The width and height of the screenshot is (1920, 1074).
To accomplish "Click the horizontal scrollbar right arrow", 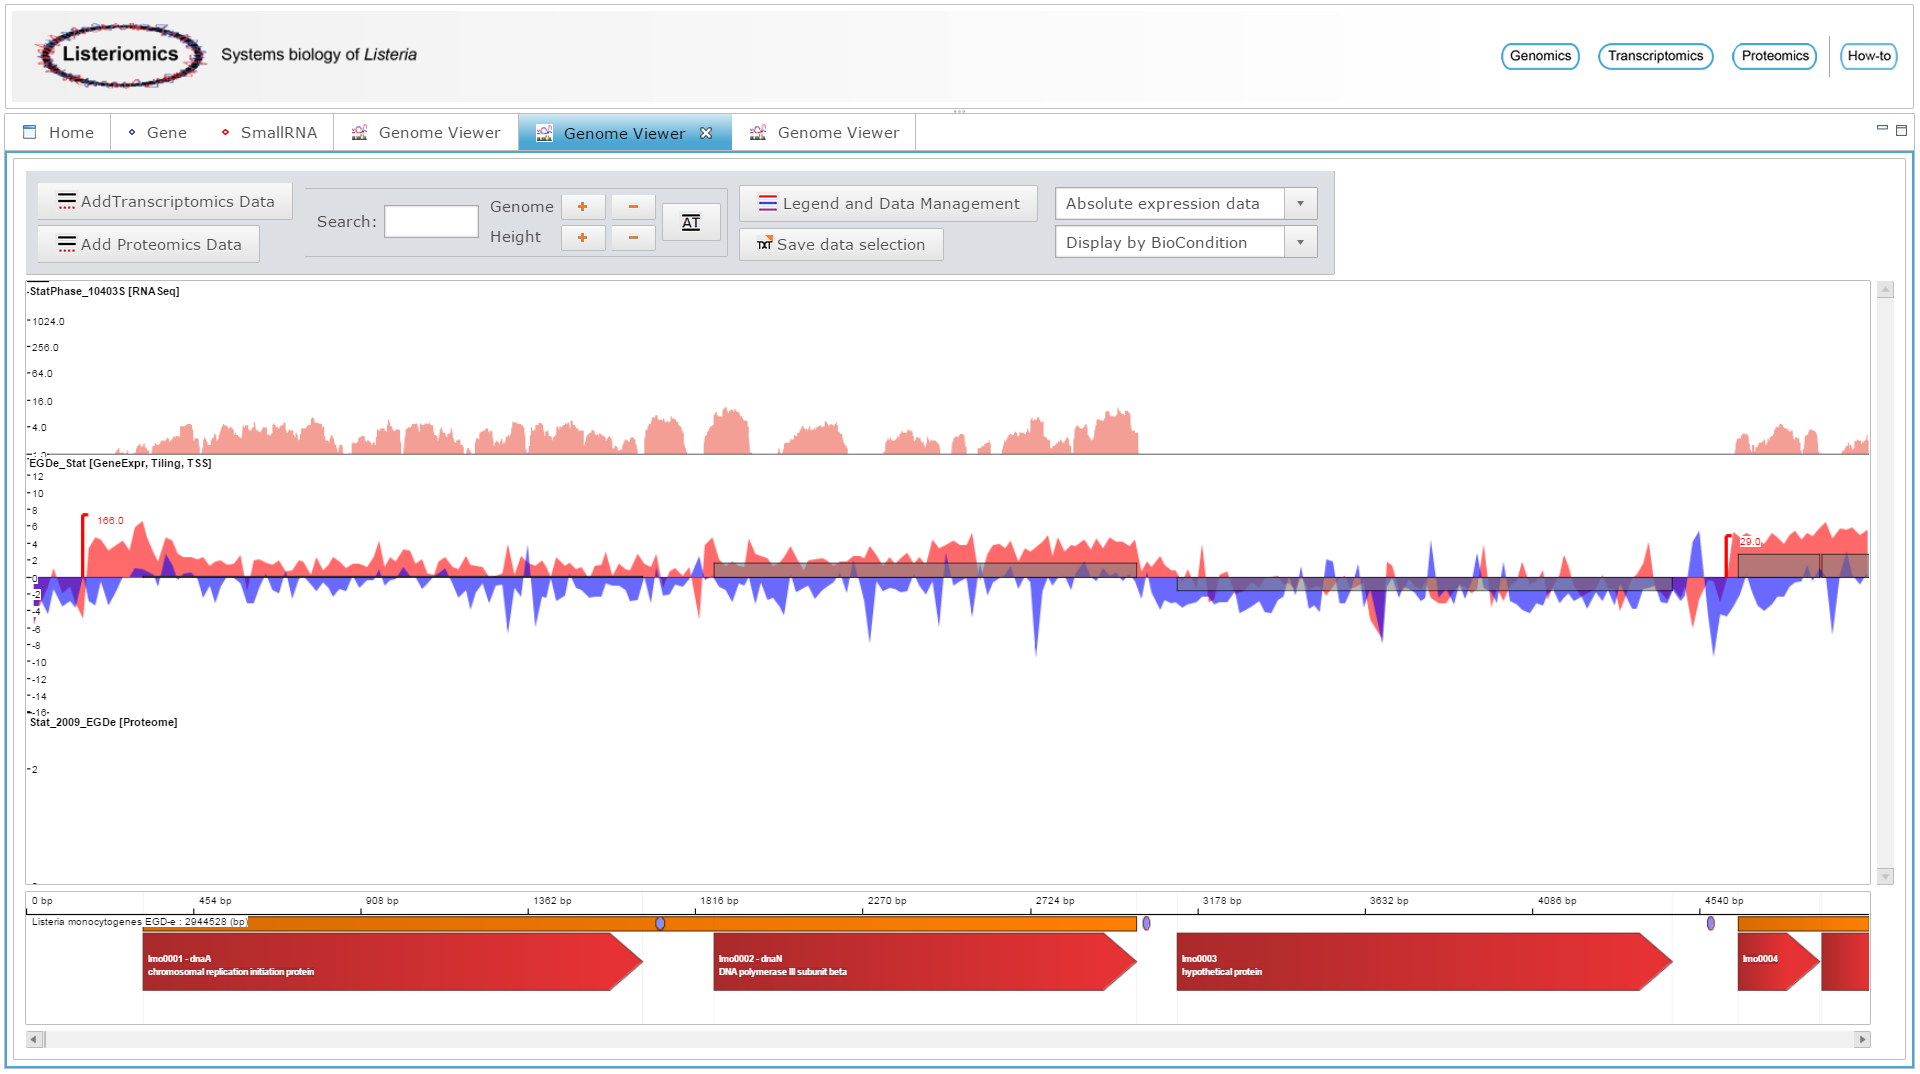I will pos(1862,1040).
